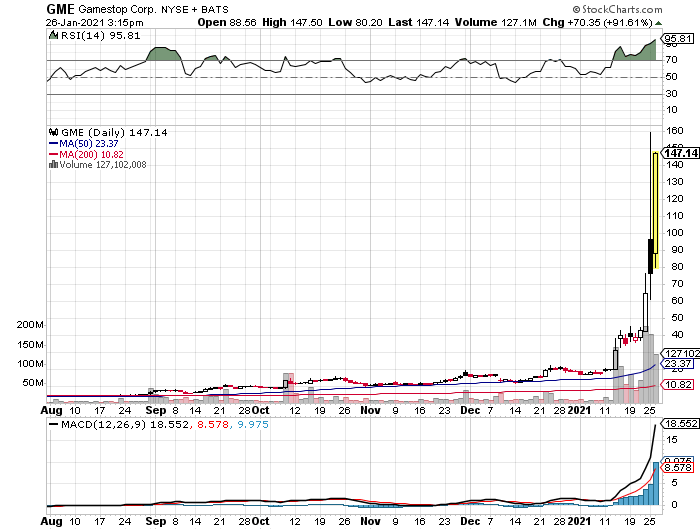Click 2021 on the price chart date axis
700x530 pixels.
tap(579, 410)
